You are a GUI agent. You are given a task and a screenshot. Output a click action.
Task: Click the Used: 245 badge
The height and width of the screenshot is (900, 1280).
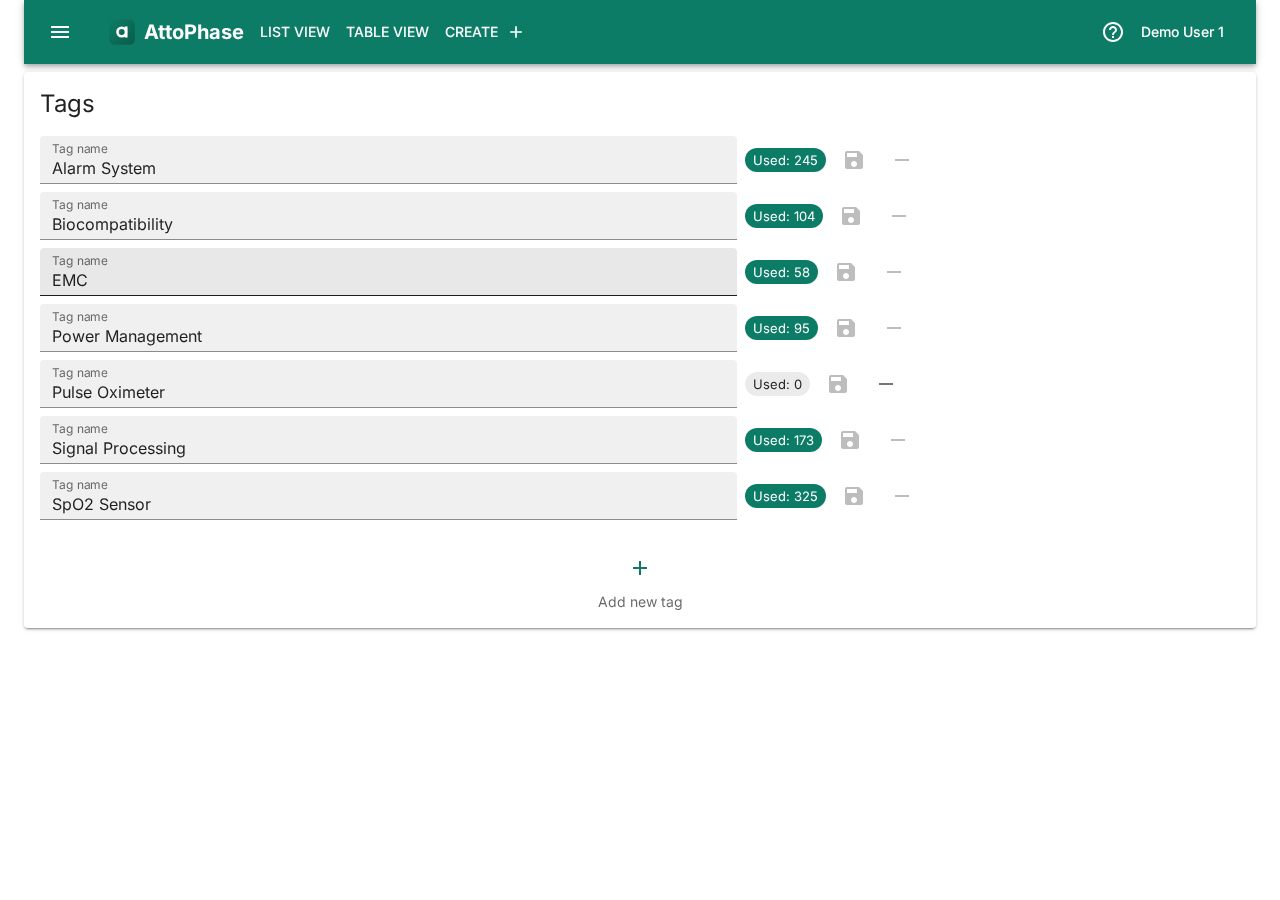click(785, 160)
